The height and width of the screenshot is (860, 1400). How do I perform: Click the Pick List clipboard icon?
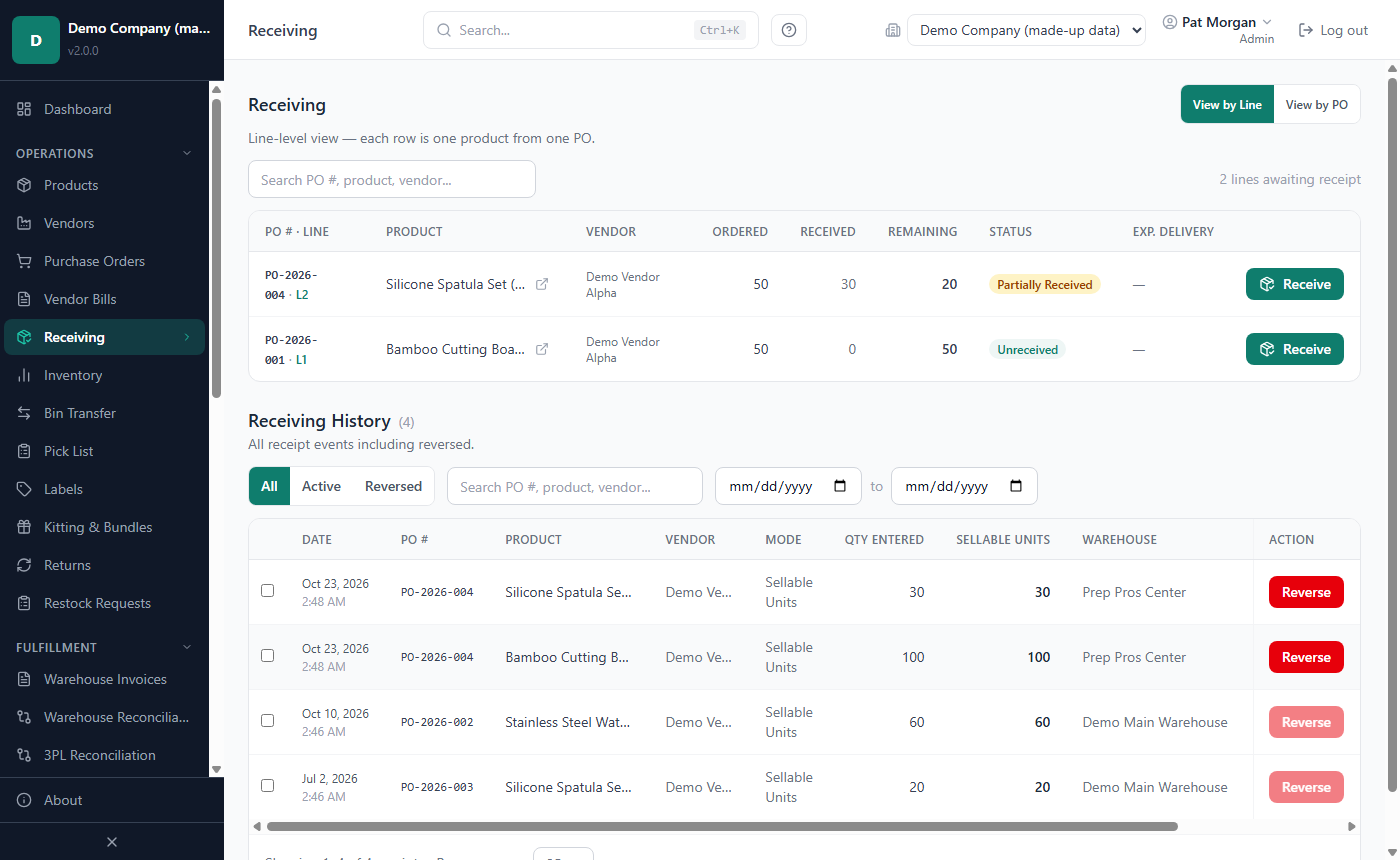click(x=24, y=451)
